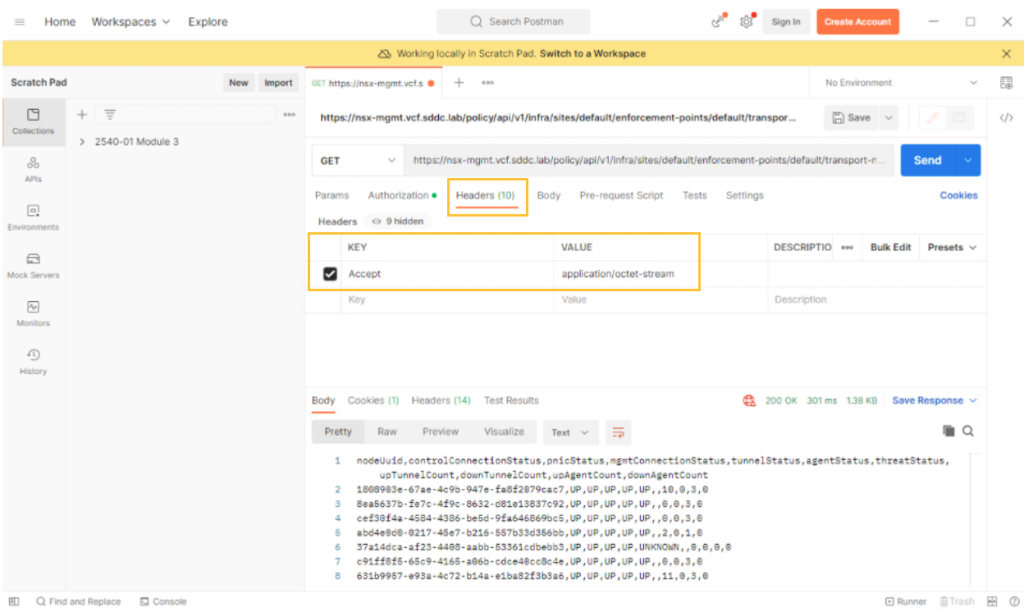Click the comments icon beside Save
The height and width of the screenshot is (612, 1024).
point(959,118)
